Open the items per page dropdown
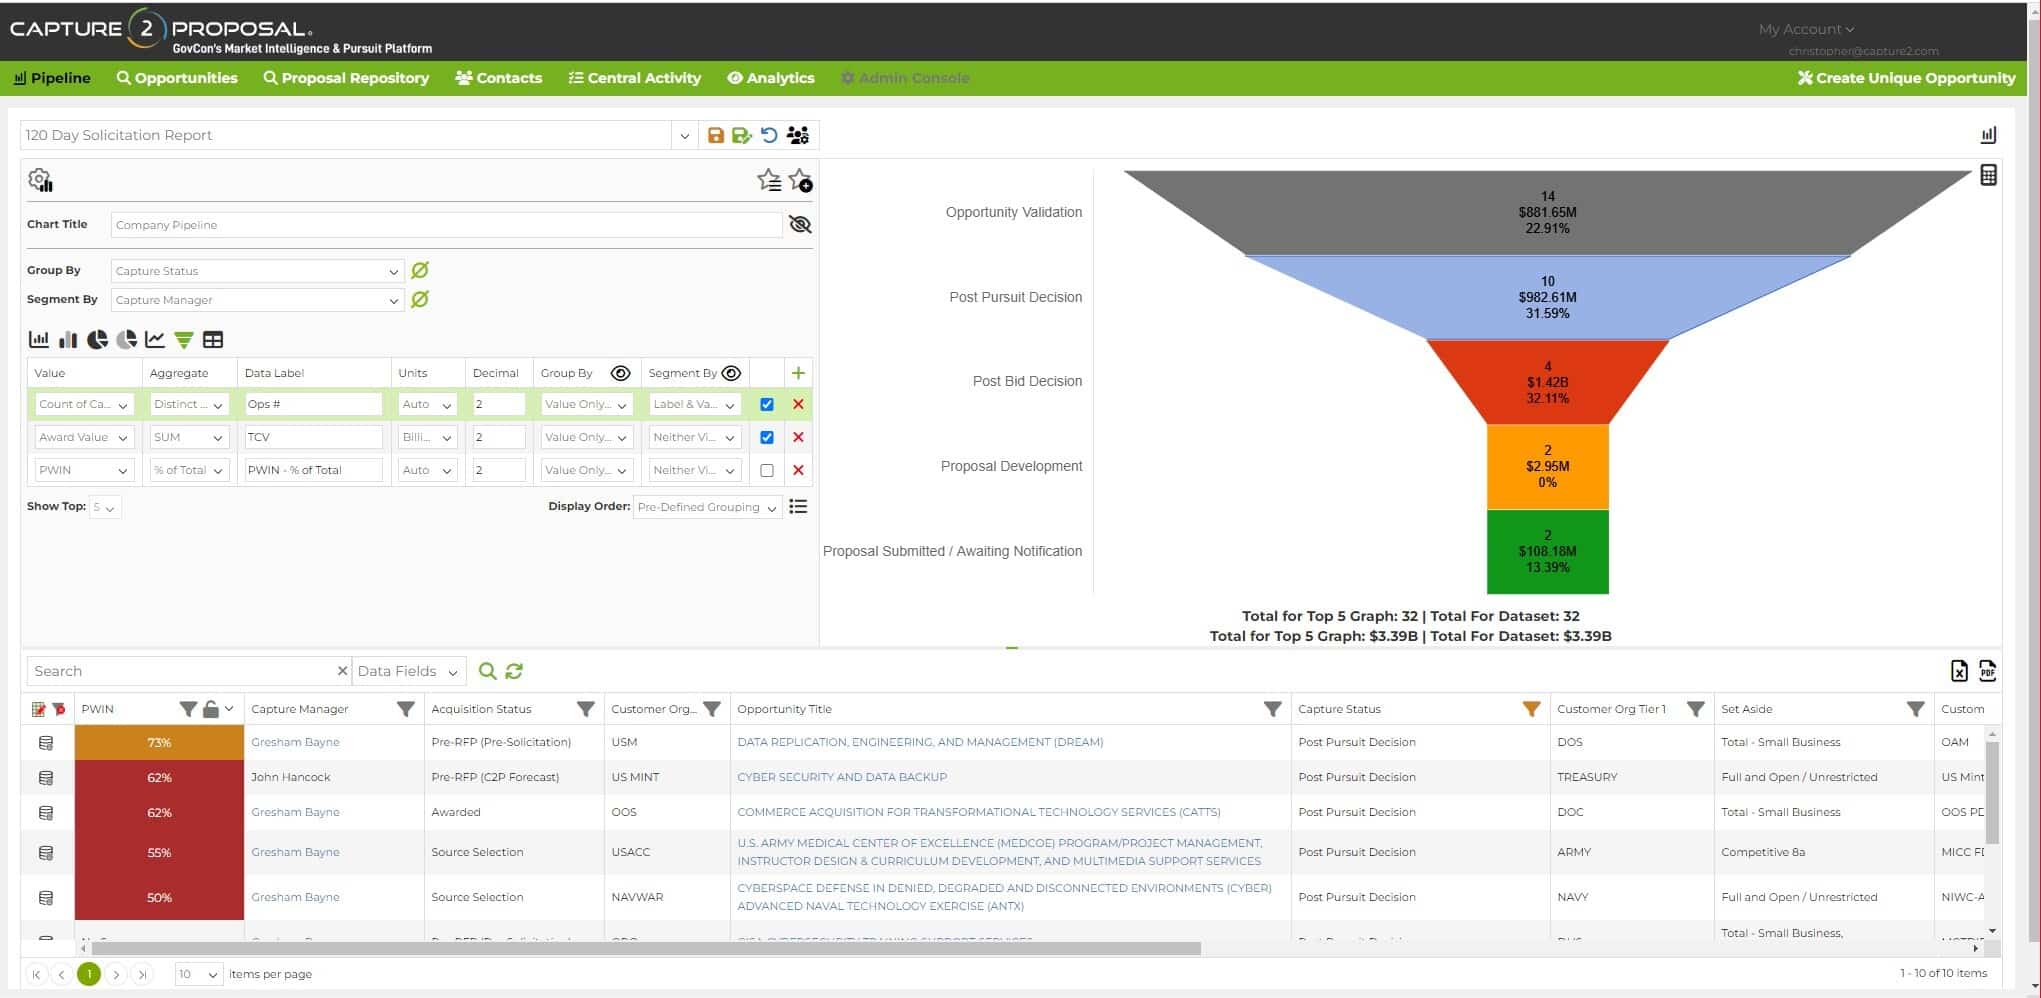2041x998 pixels. 198,974
